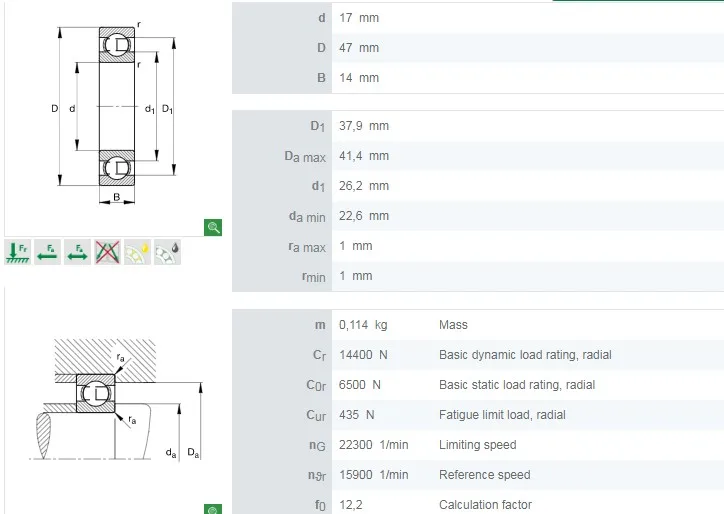The width and height of the screenshot is (724, 514).
Task: Click the bidirectional axial load Fa icon
Action: pyautogui.click(x=77, y=253)
